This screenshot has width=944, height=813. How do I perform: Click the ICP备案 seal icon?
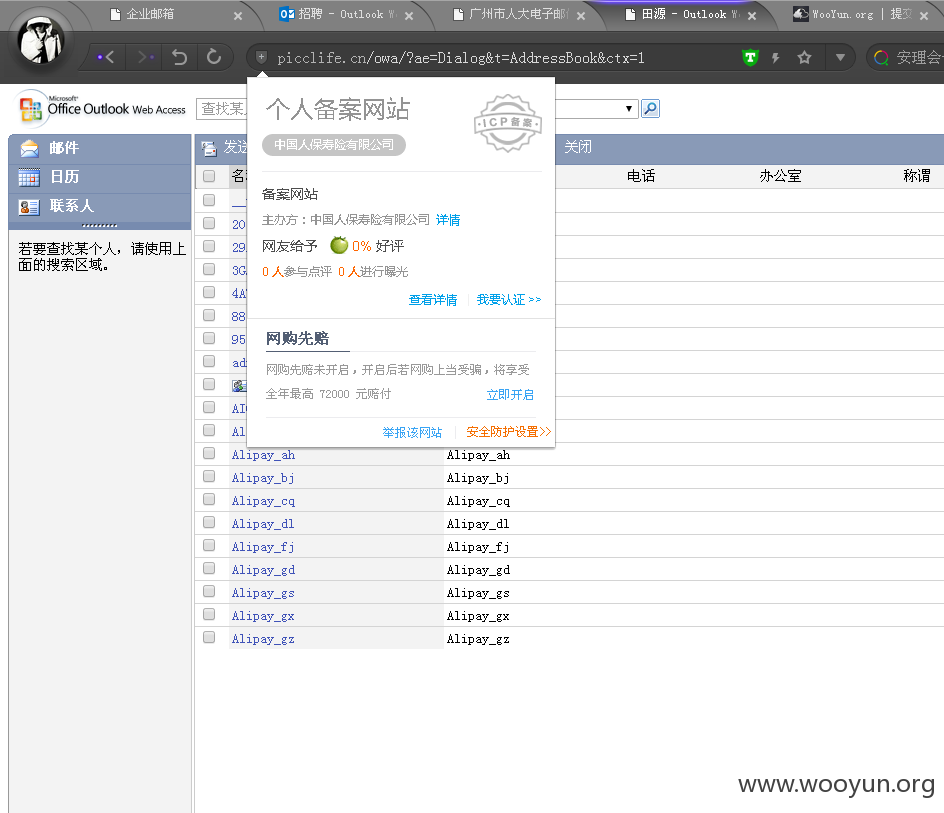(508, 123)
